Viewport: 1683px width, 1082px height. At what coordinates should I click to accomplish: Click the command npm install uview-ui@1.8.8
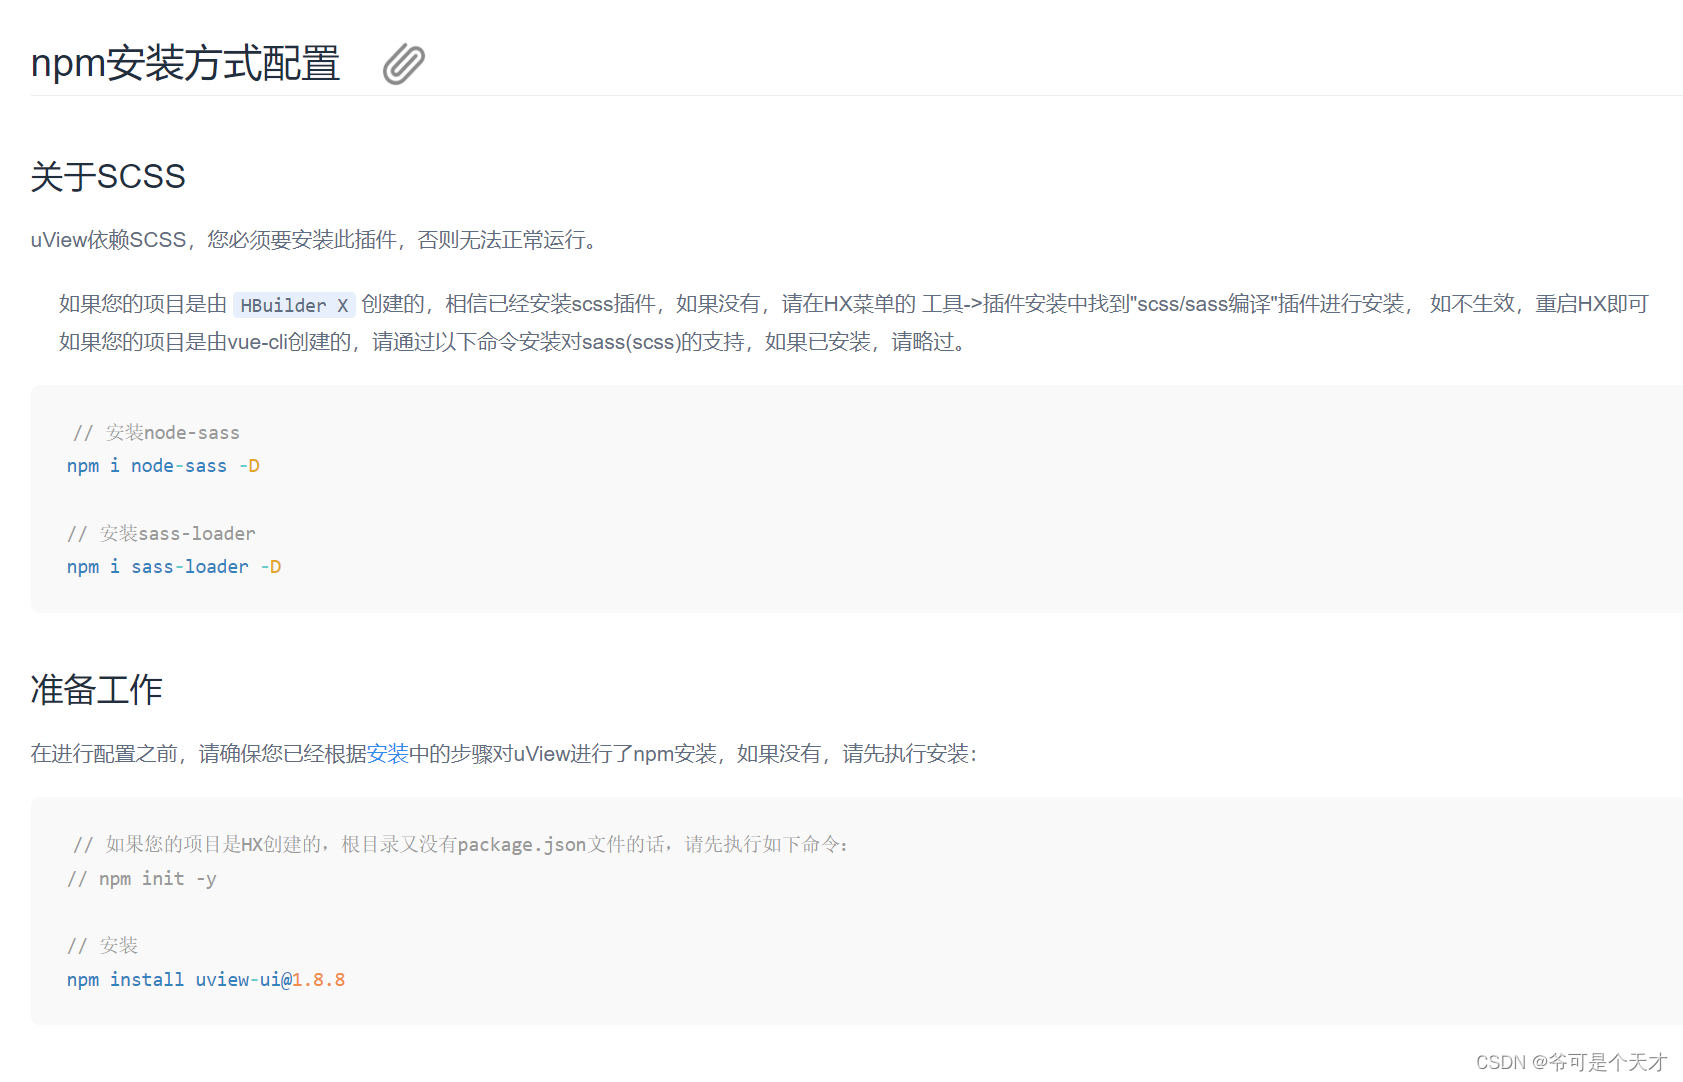pos(206,980)
